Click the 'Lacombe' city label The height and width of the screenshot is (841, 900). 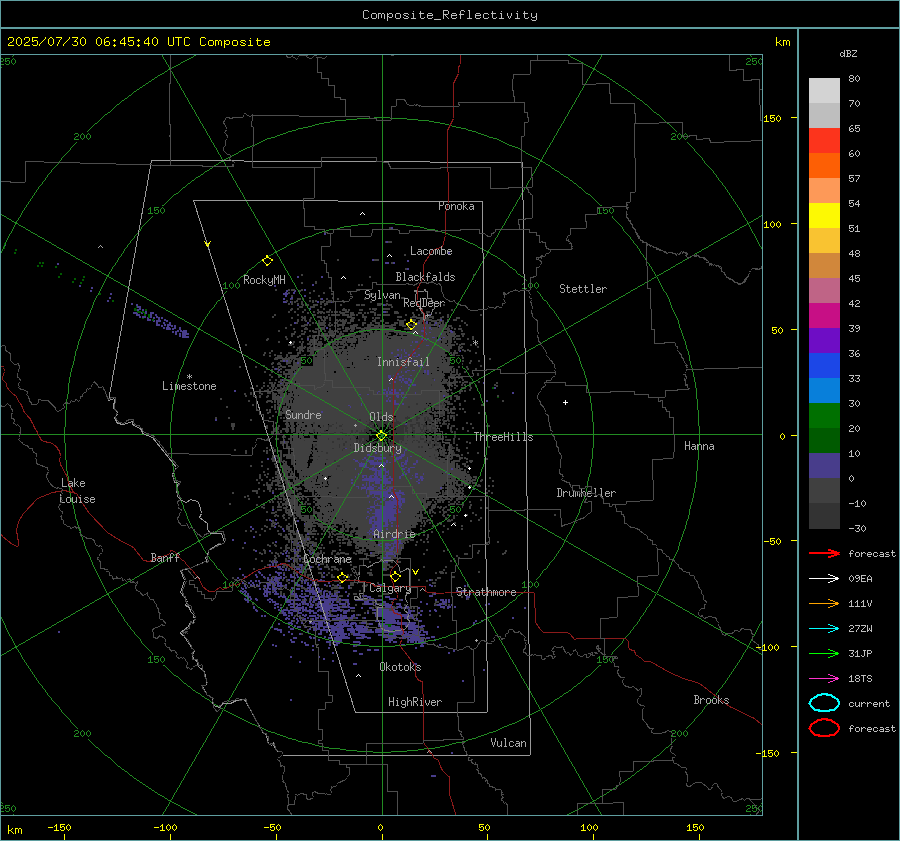[431, 251]
